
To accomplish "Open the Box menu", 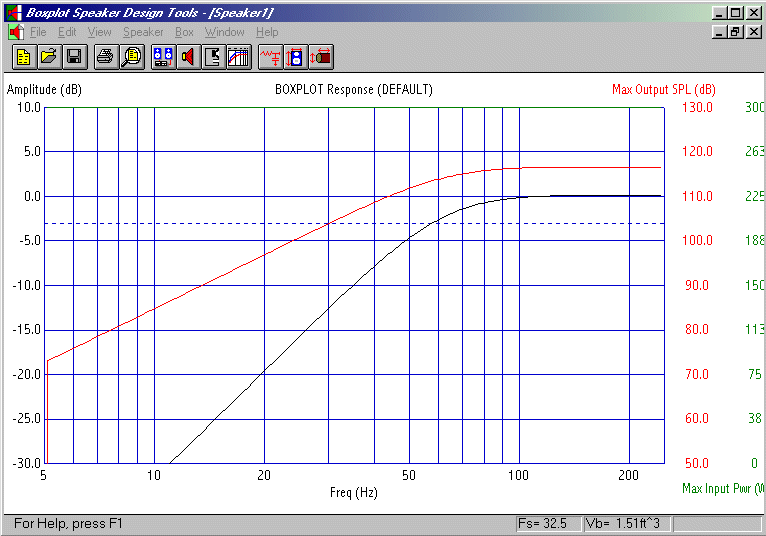I will [x=184, y=32].
